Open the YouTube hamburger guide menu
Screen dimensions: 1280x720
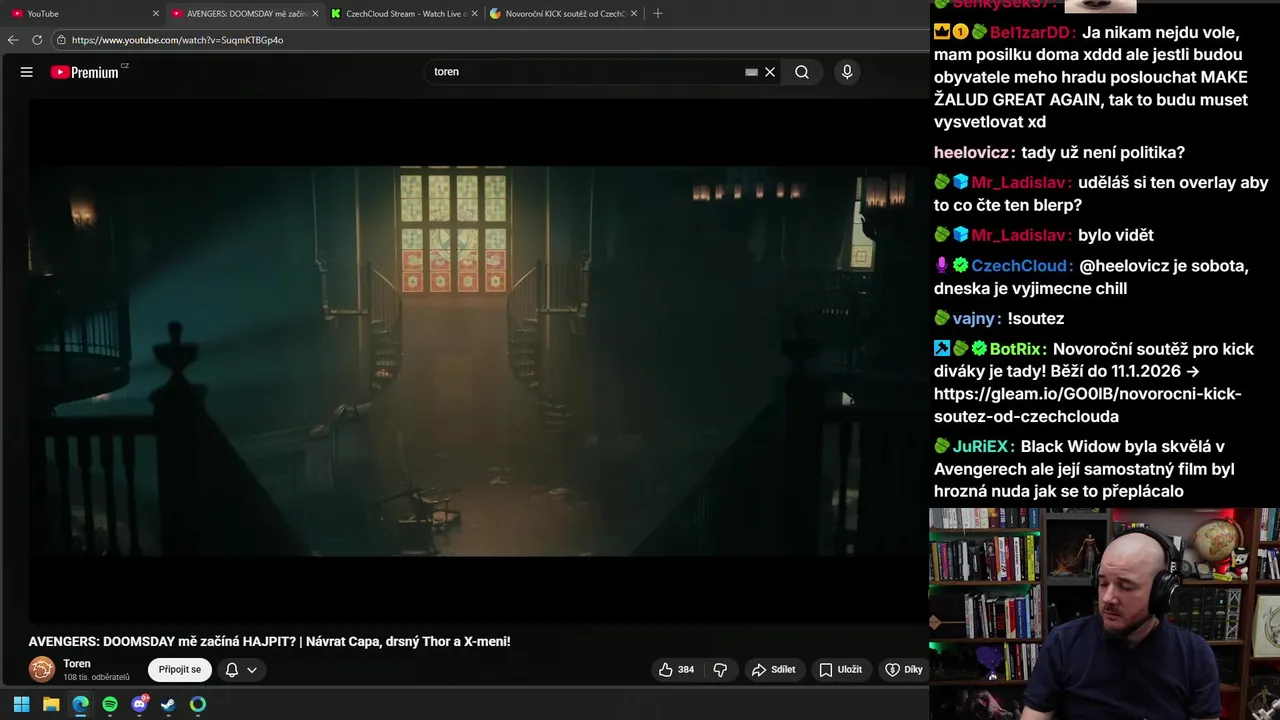pyautogui.click(x=27, y=72)
